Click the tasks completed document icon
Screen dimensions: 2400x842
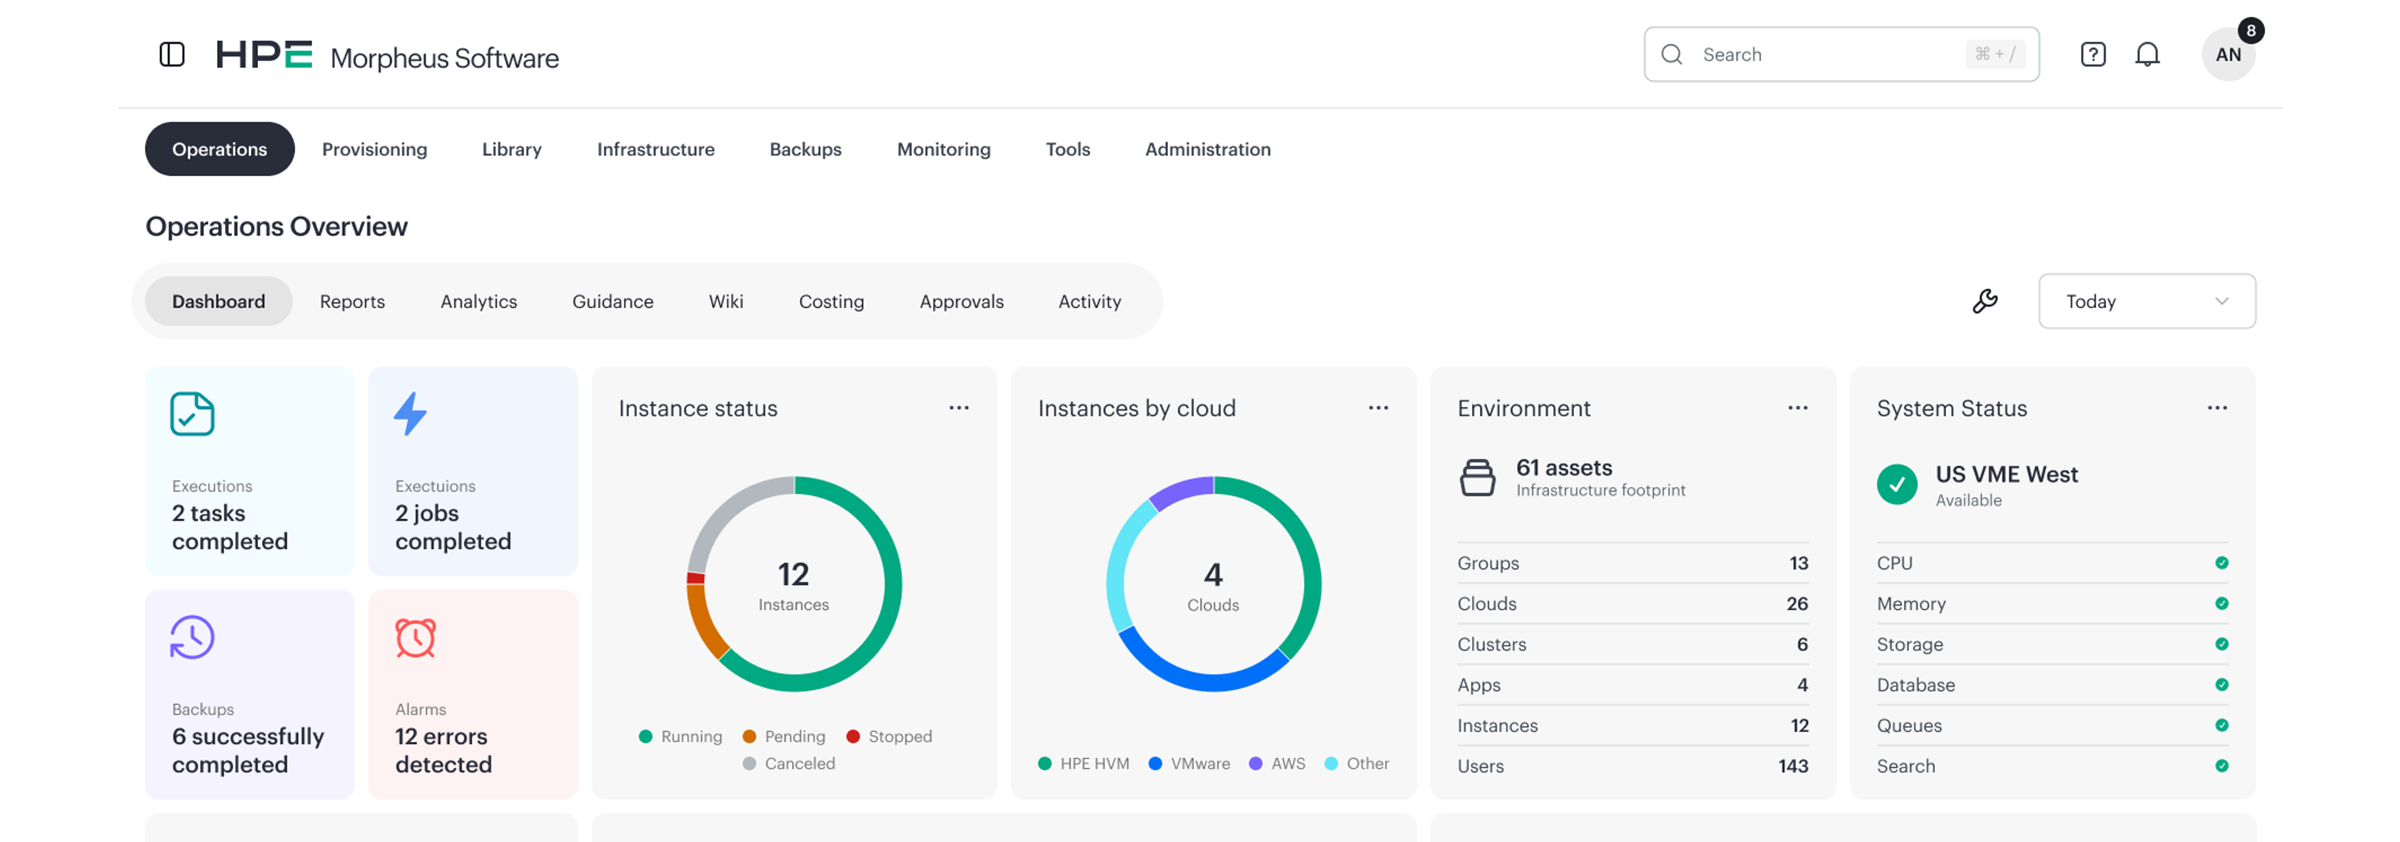pyautogui.click(x=192, y=413)
